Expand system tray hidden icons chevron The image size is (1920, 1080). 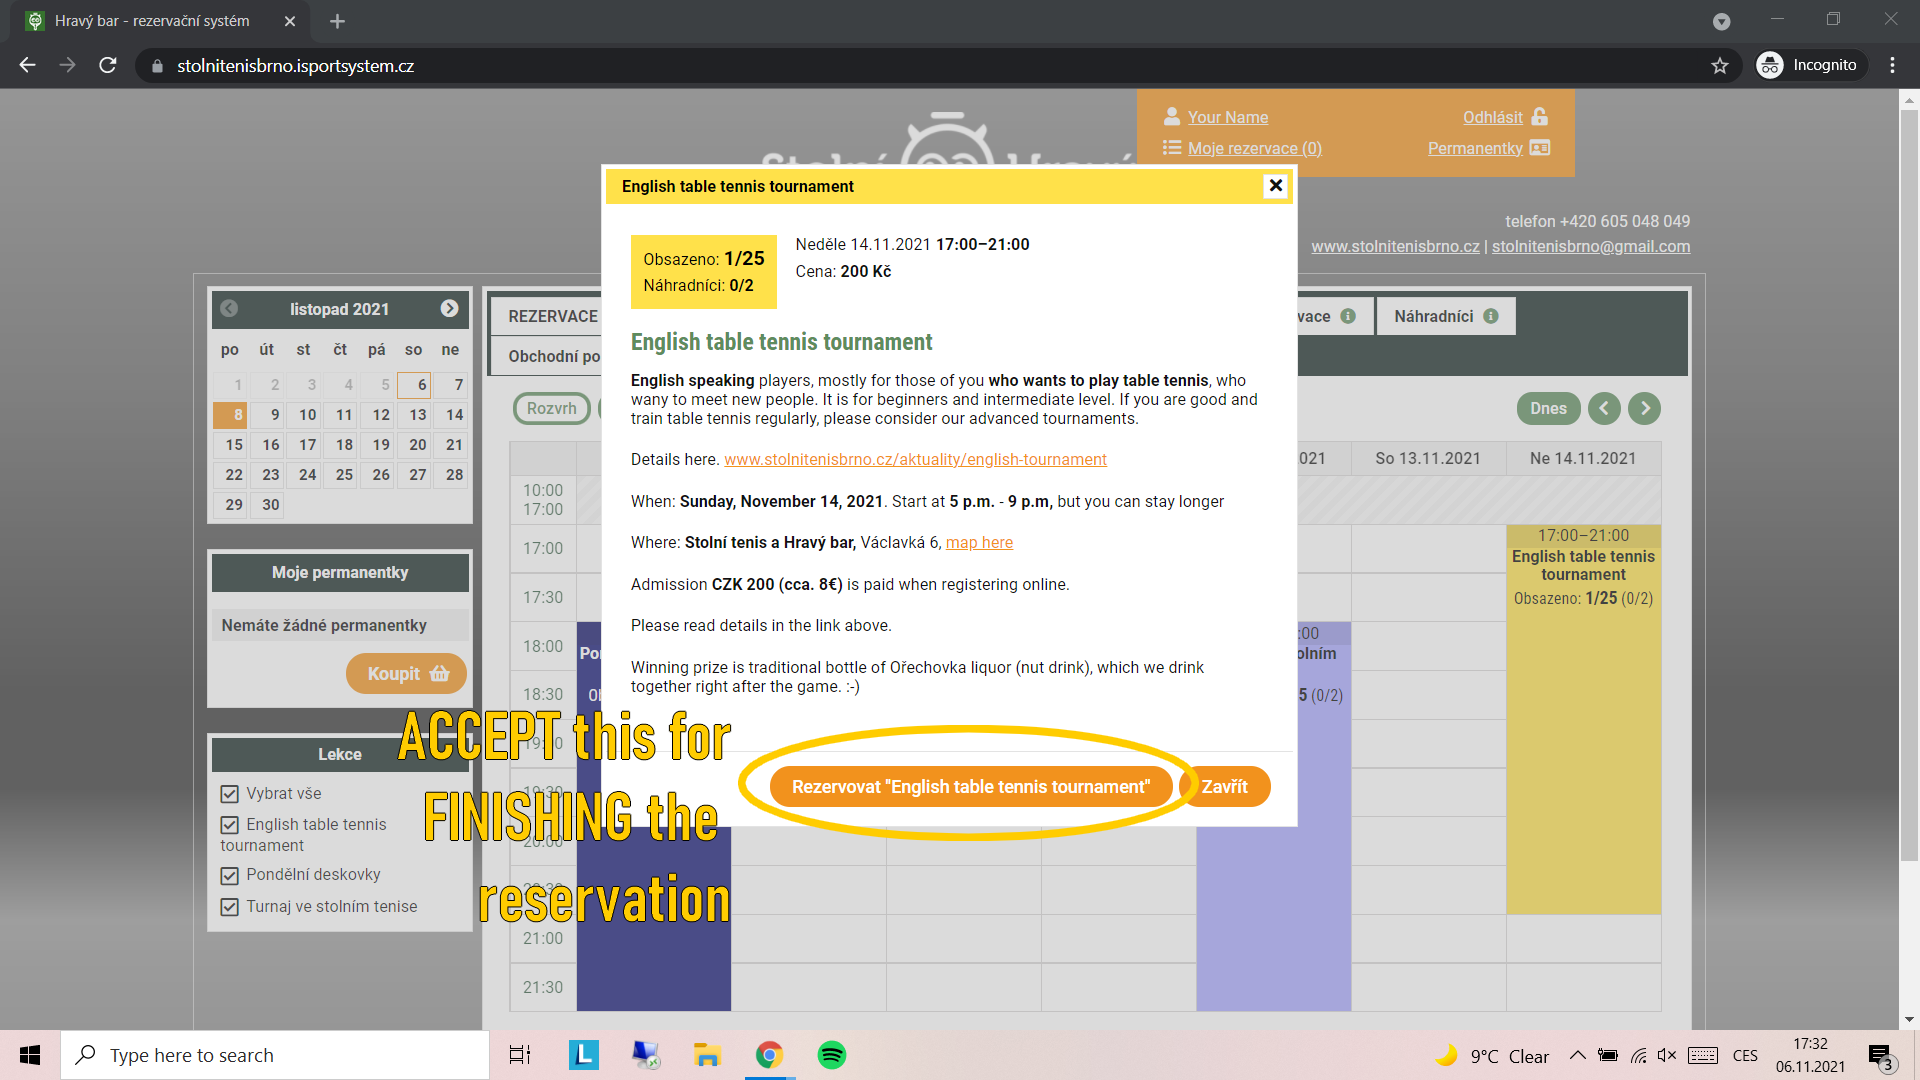pos(1577,1056)
